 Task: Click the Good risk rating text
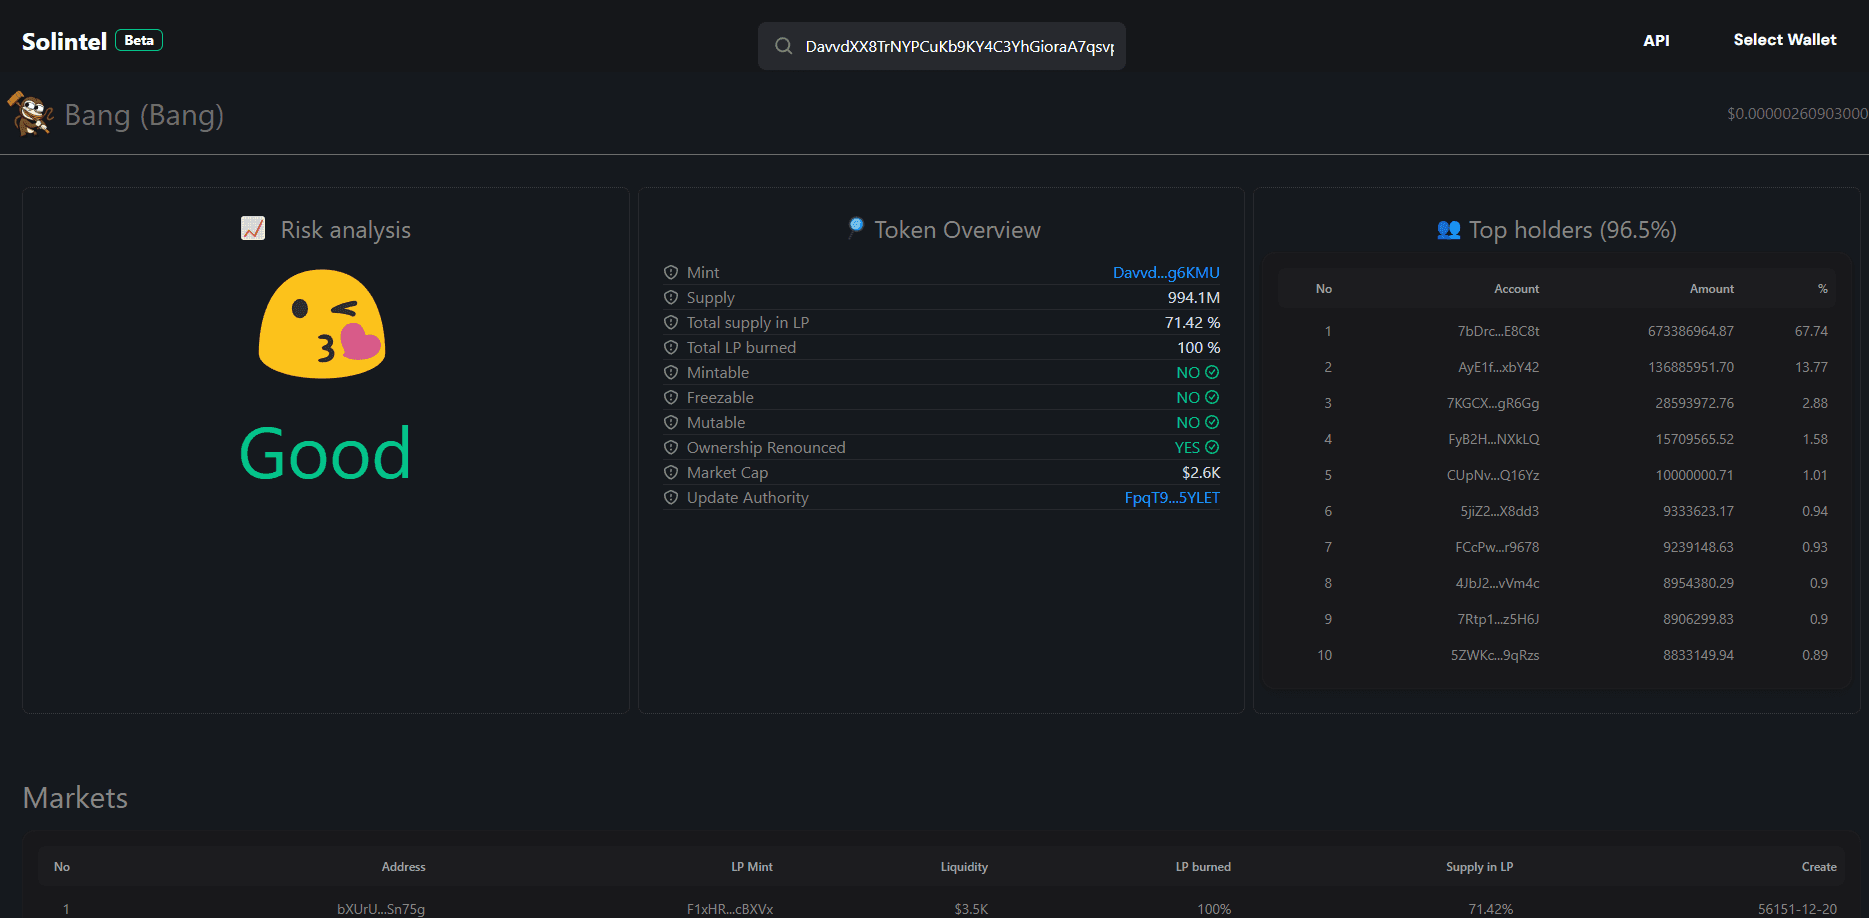click(x=325, y=453)
